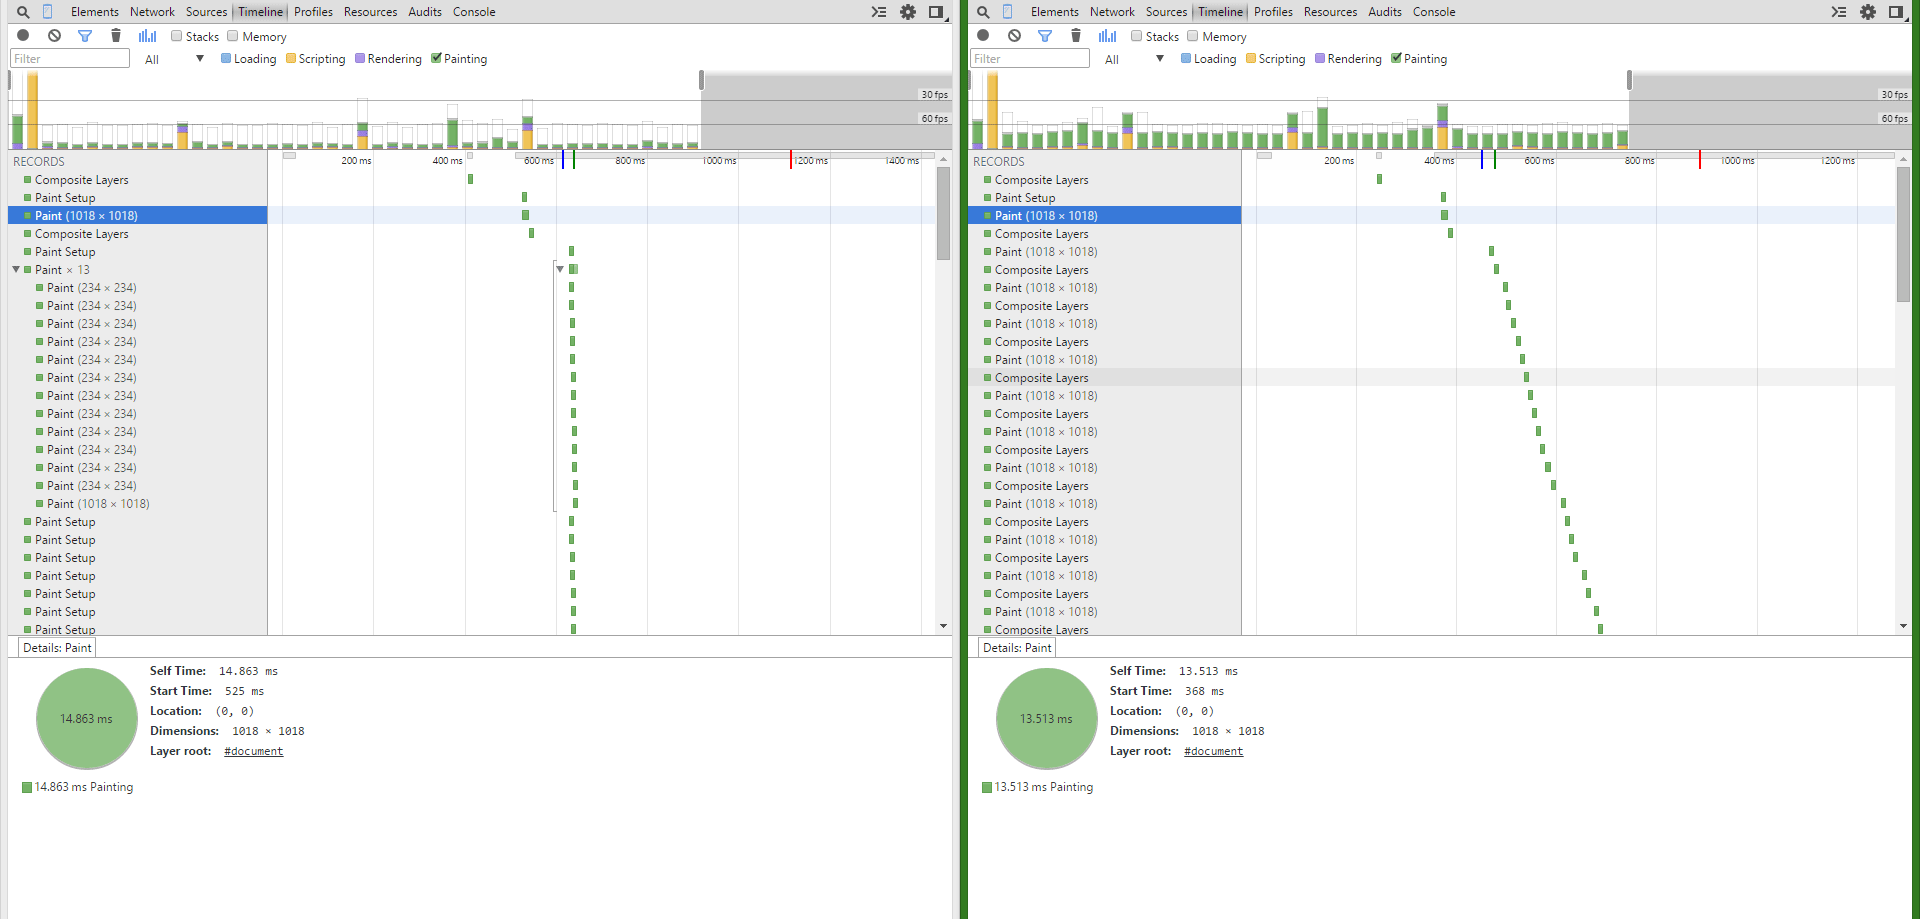Open the All duration dropdown in right panel

(x=1134, y=59)
